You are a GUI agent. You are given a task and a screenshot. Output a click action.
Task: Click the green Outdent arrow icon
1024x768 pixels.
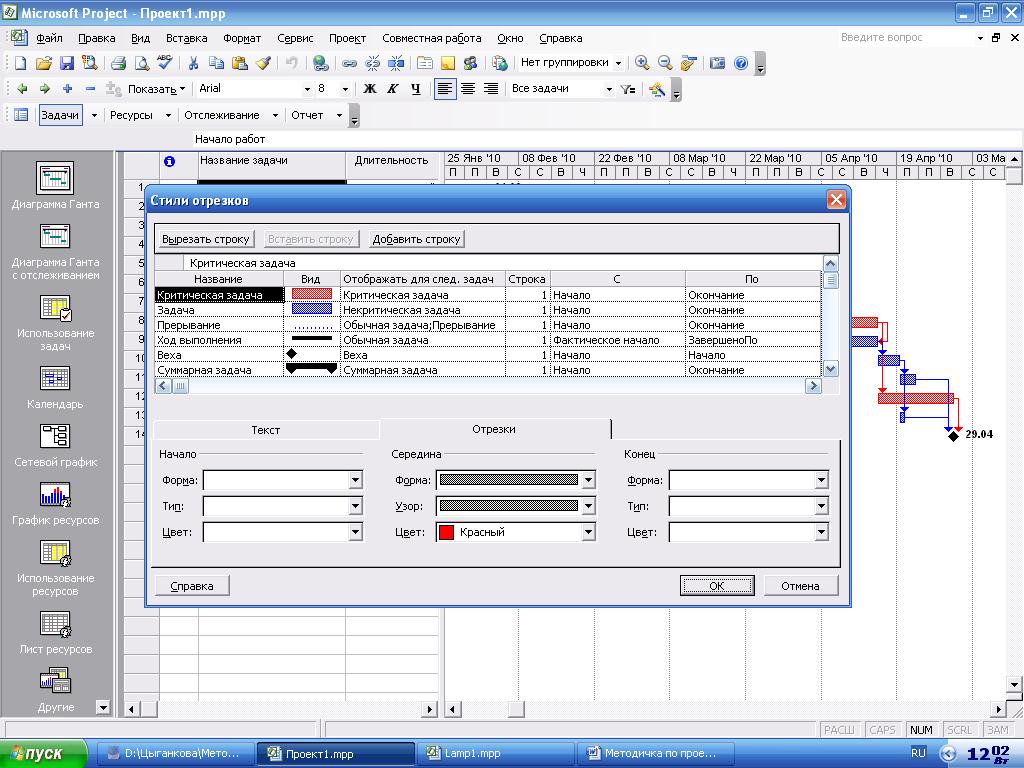tap(22, 89)
